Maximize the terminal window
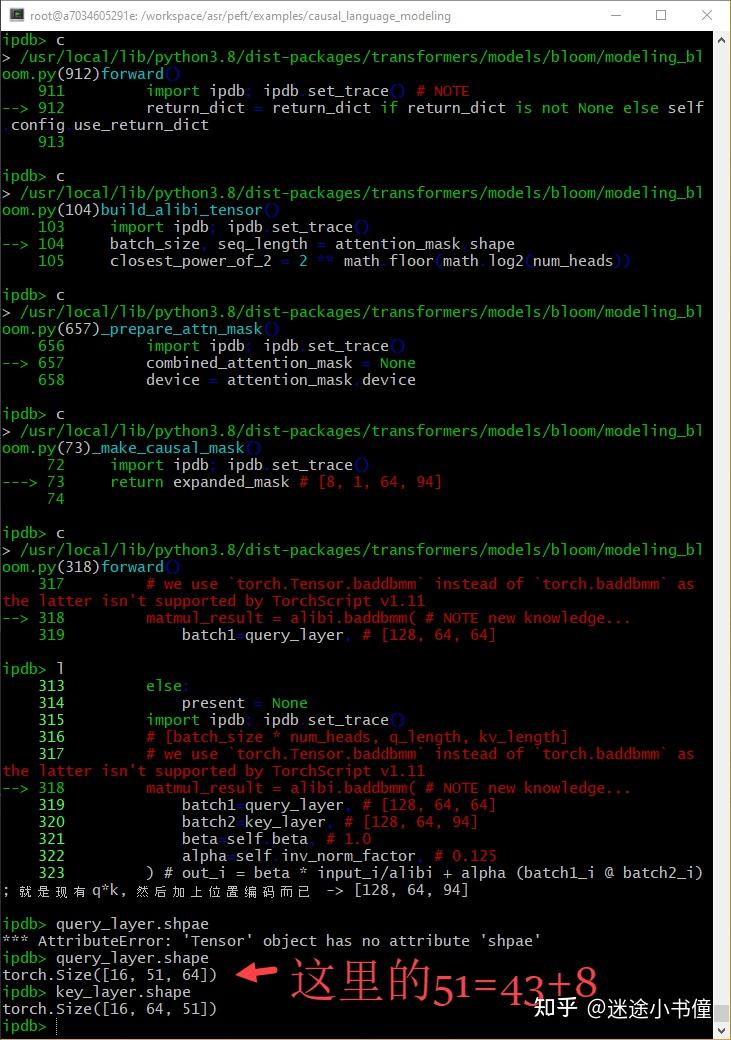The width and height of the screenshot is (731, 1040). (661, 15)
